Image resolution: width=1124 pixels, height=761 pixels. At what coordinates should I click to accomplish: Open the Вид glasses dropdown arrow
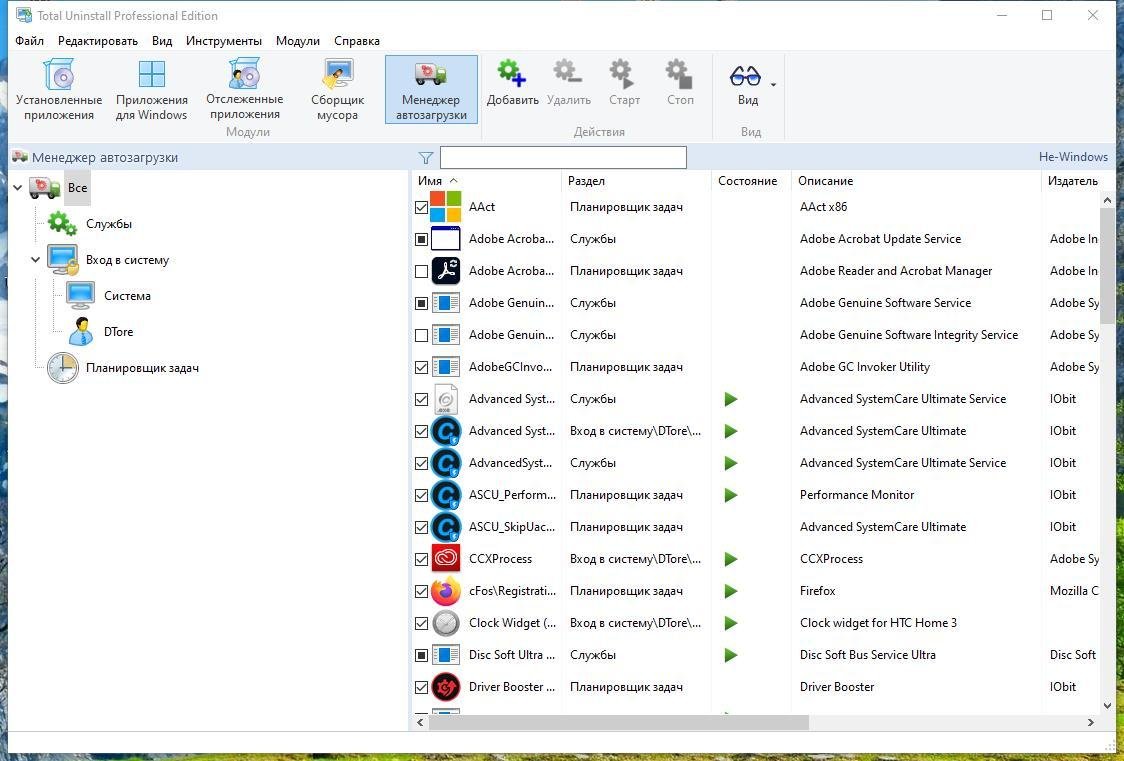[x=773, y=85]
